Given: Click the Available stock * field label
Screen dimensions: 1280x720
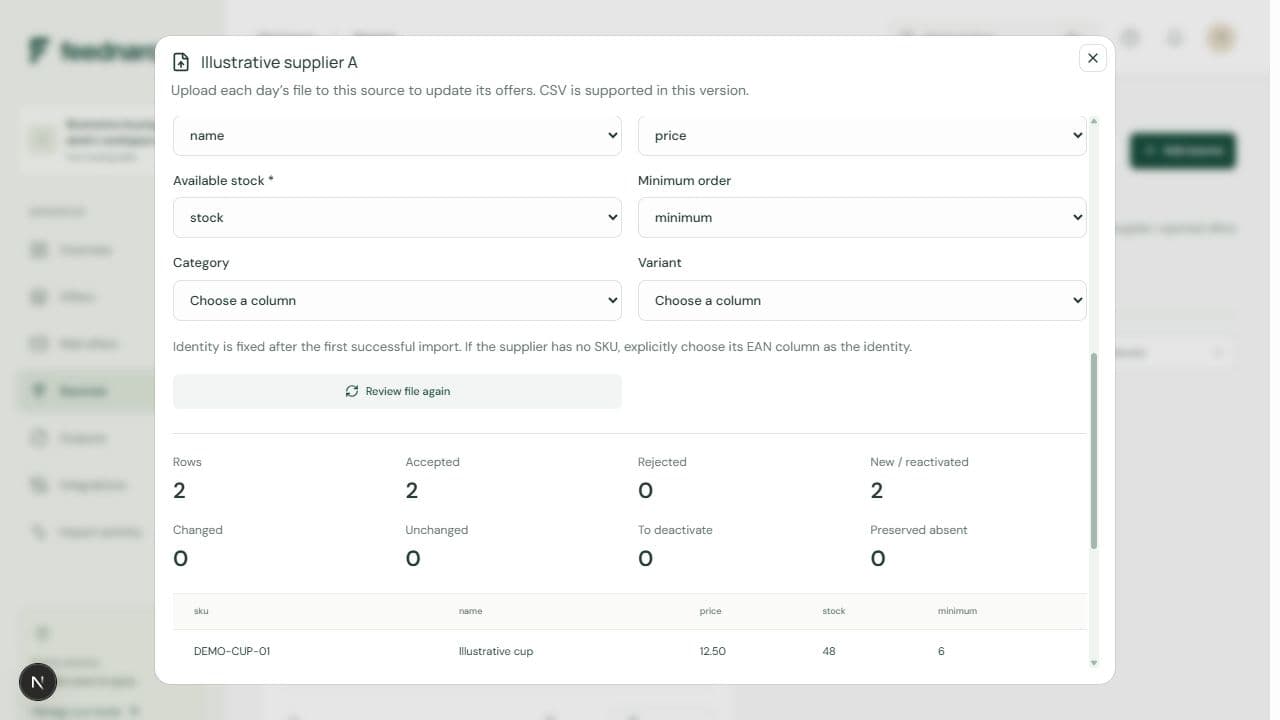Looking at the screenshot, I should pos(223,181).
